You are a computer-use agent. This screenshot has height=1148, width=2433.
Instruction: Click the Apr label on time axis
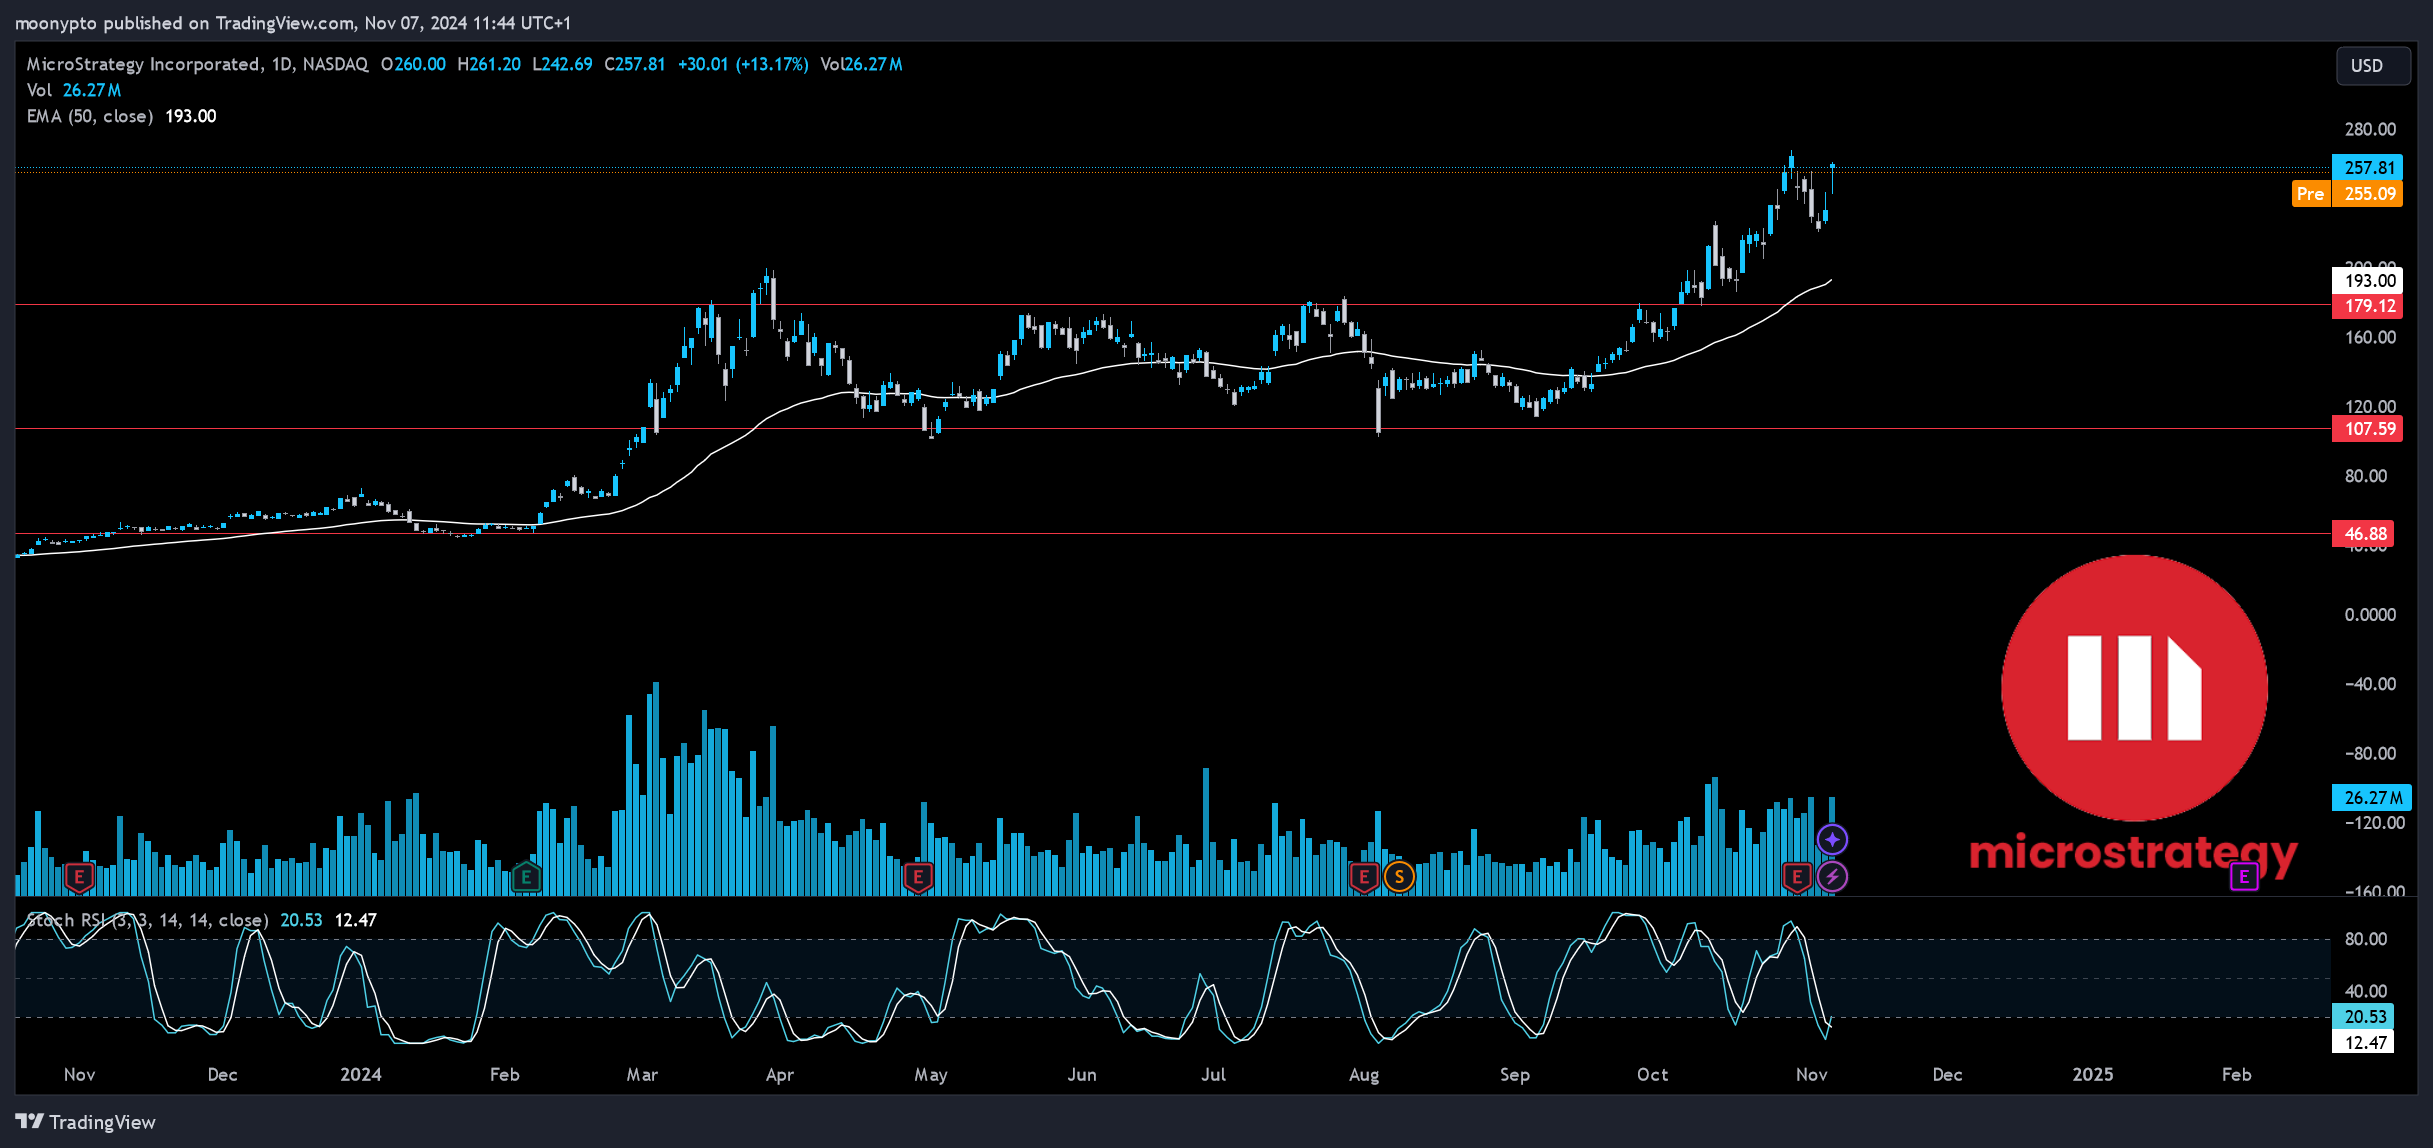coord(779,1075)
